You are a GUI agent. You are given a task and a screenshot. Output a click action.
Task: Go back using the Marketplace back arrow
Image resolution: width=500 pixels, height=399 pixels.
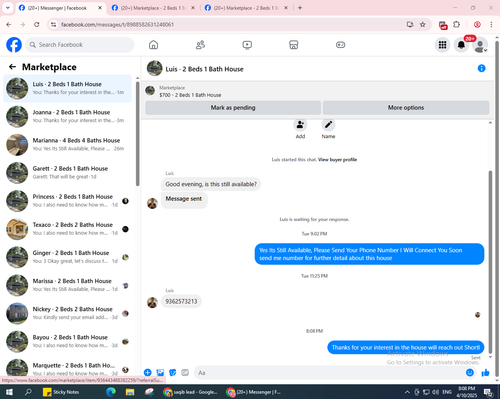pos(12,67)
